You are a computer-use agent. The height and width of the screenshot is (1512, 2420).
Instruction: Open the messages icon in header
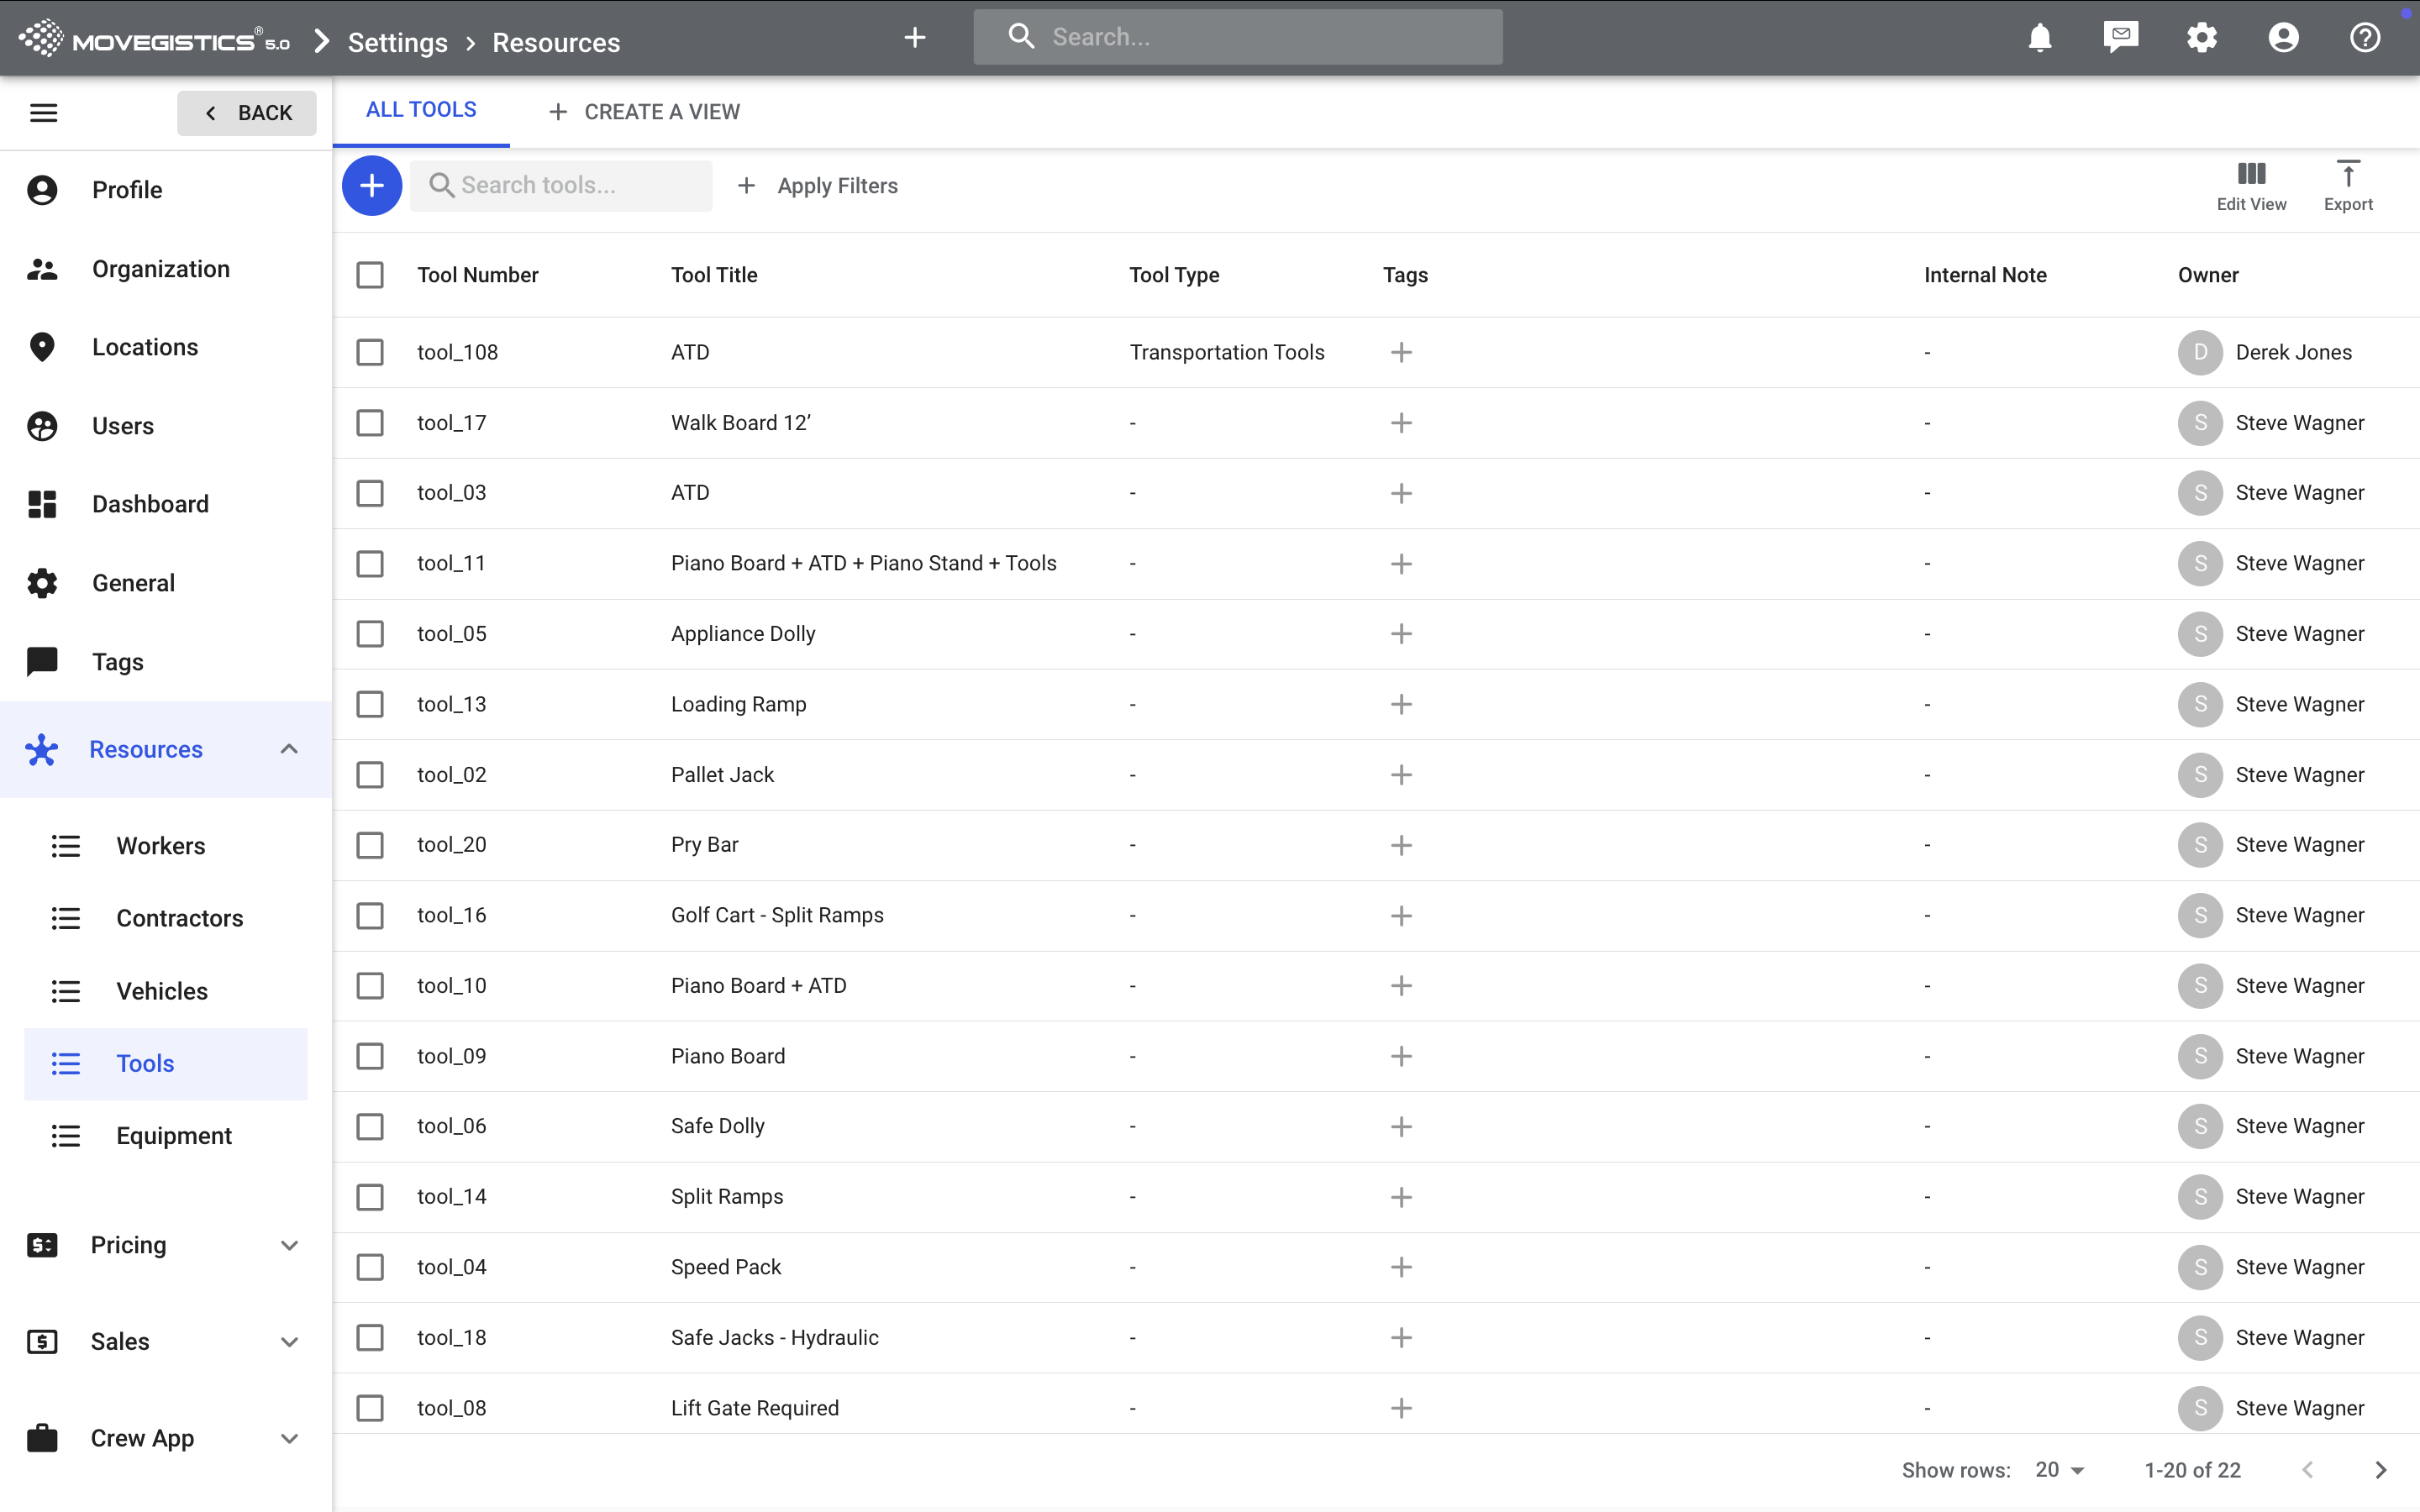[x=2120, y=38]
